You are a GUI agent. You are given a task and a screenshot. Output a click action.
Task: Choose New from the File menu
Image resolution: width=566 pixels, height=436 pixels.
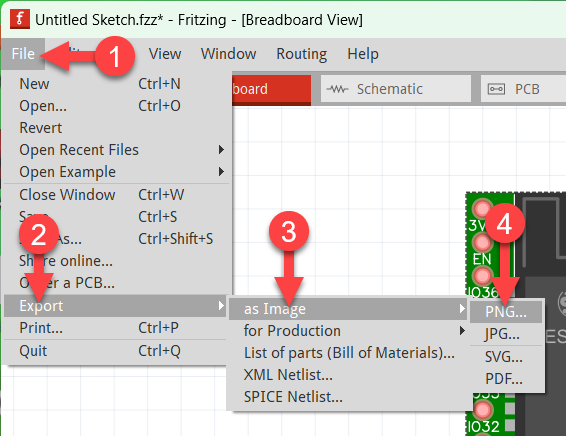click(x=116, y=84)
